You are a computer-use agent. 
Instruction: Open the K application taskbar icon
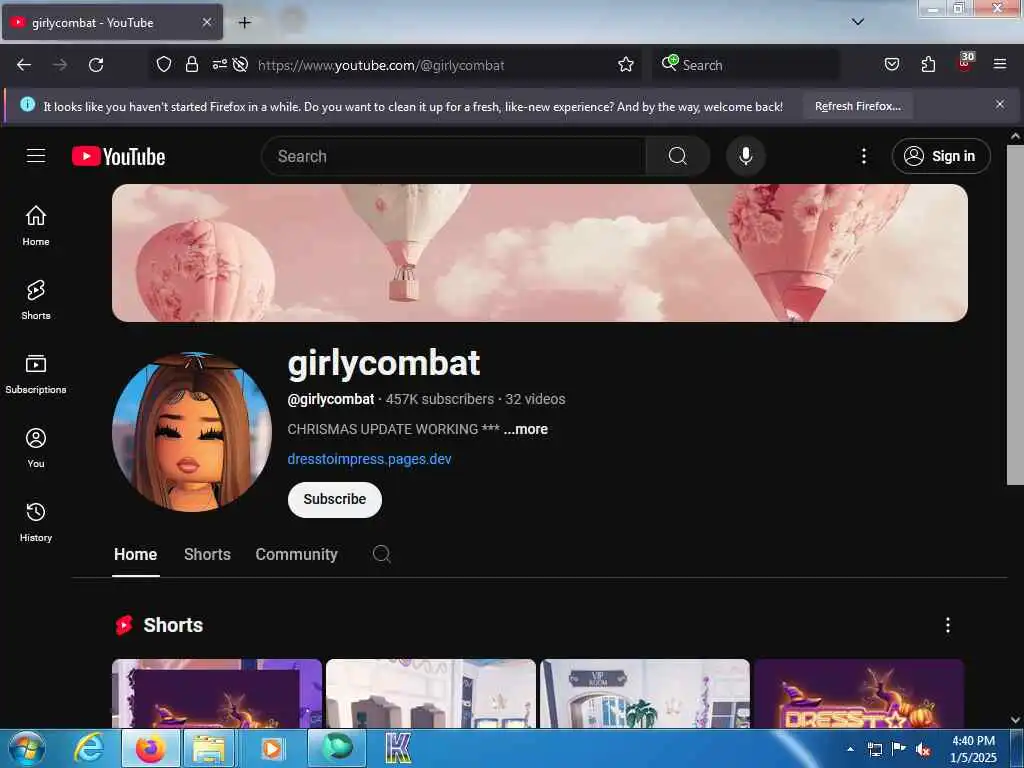[397, 748]
